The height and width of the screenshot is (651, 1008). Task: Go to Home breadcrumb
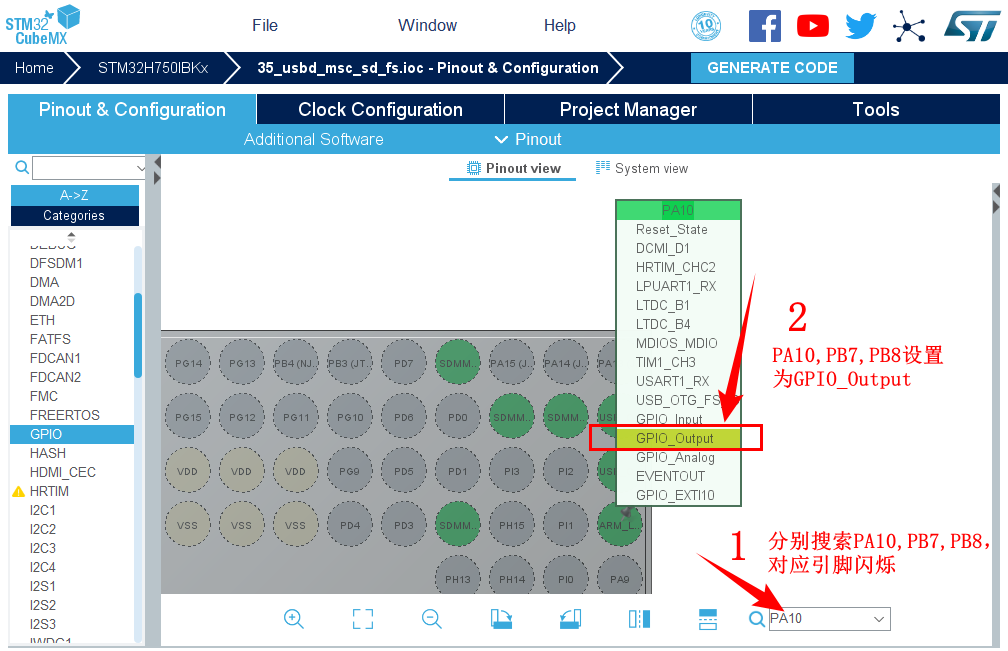click(x=34, y=68)
